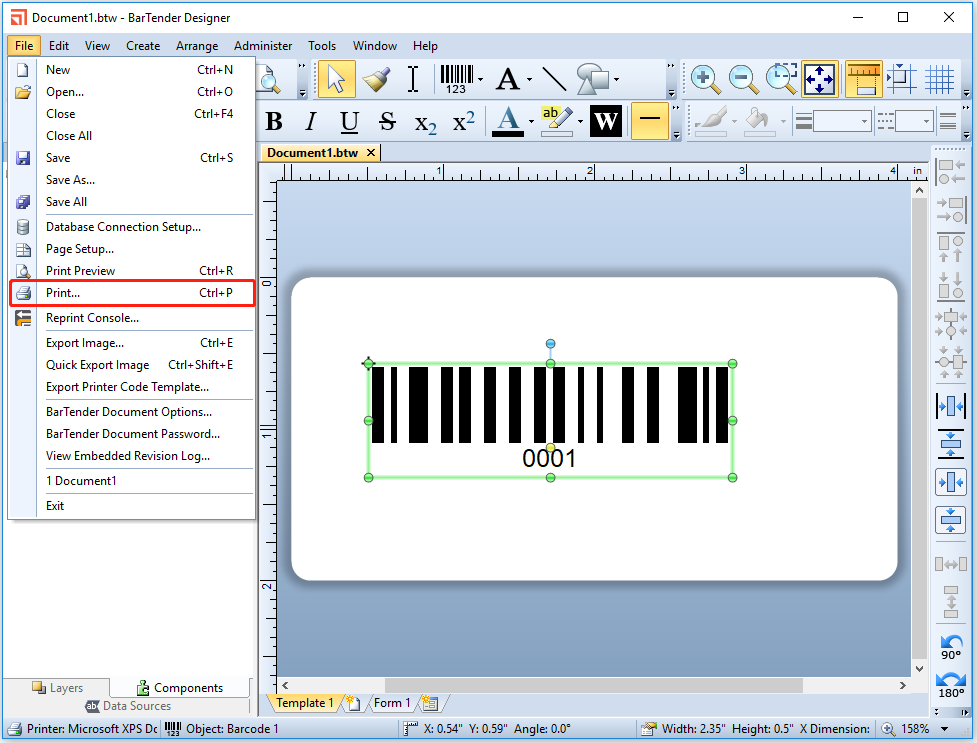The width and height of the screenshot is (977, 743).
Task: Click the line color brush swatch
Action: 711,121
